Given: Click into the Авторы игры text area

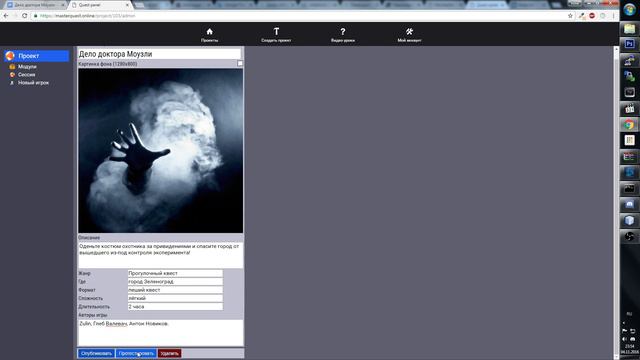Looking at the screenshot, I should pyautogui.click(x=160, y=333).
